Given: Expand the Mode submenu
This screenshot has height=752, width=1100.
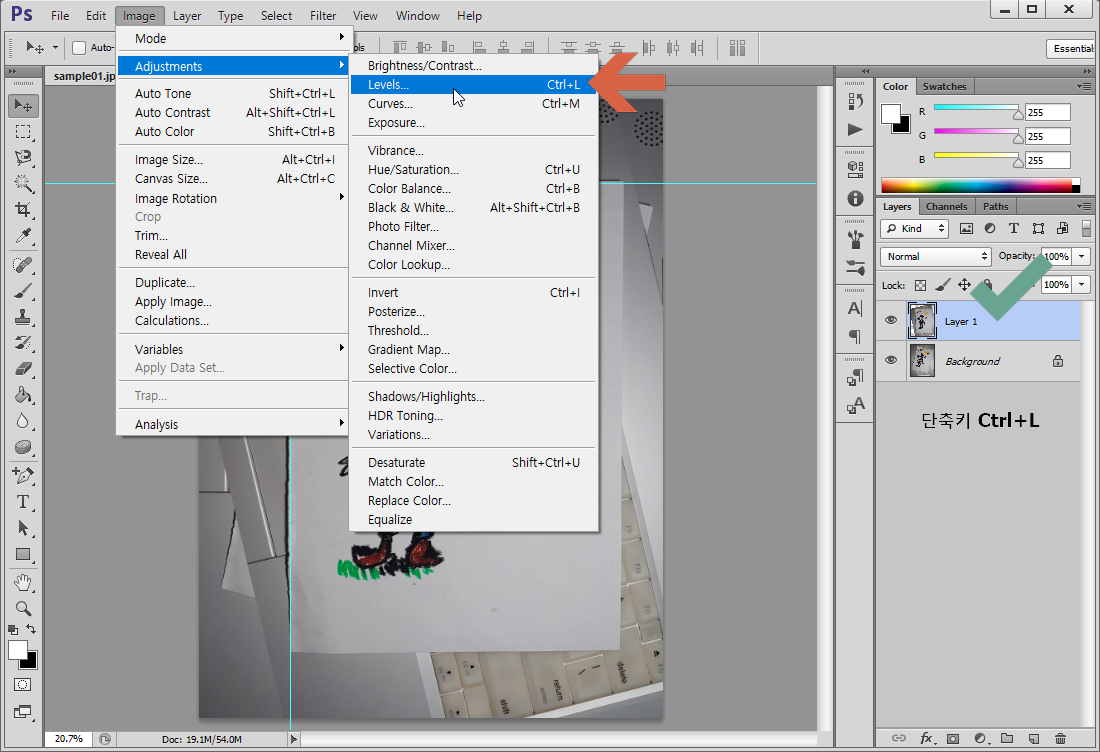Looking at the screenshot, I should tap(233, 38).
